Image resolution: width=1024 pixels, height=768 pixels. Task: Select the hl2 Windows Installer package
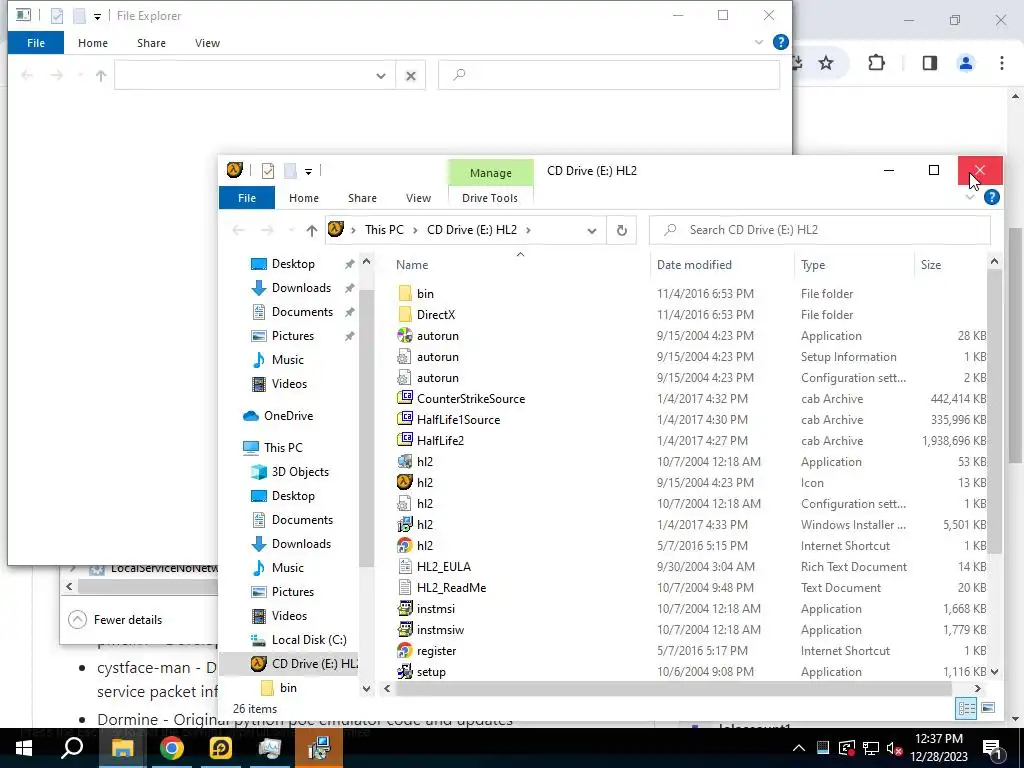[424, 524]
